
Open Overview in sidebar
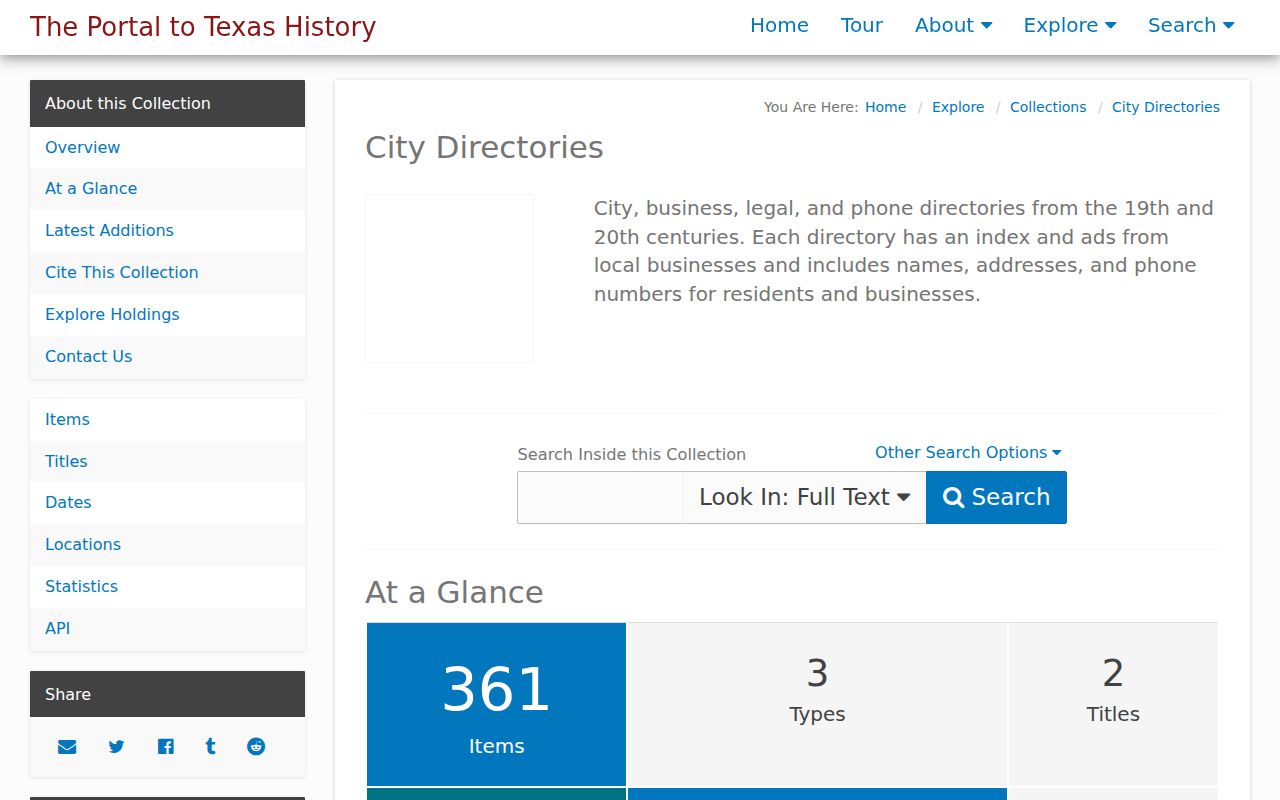tap(167, 147)
